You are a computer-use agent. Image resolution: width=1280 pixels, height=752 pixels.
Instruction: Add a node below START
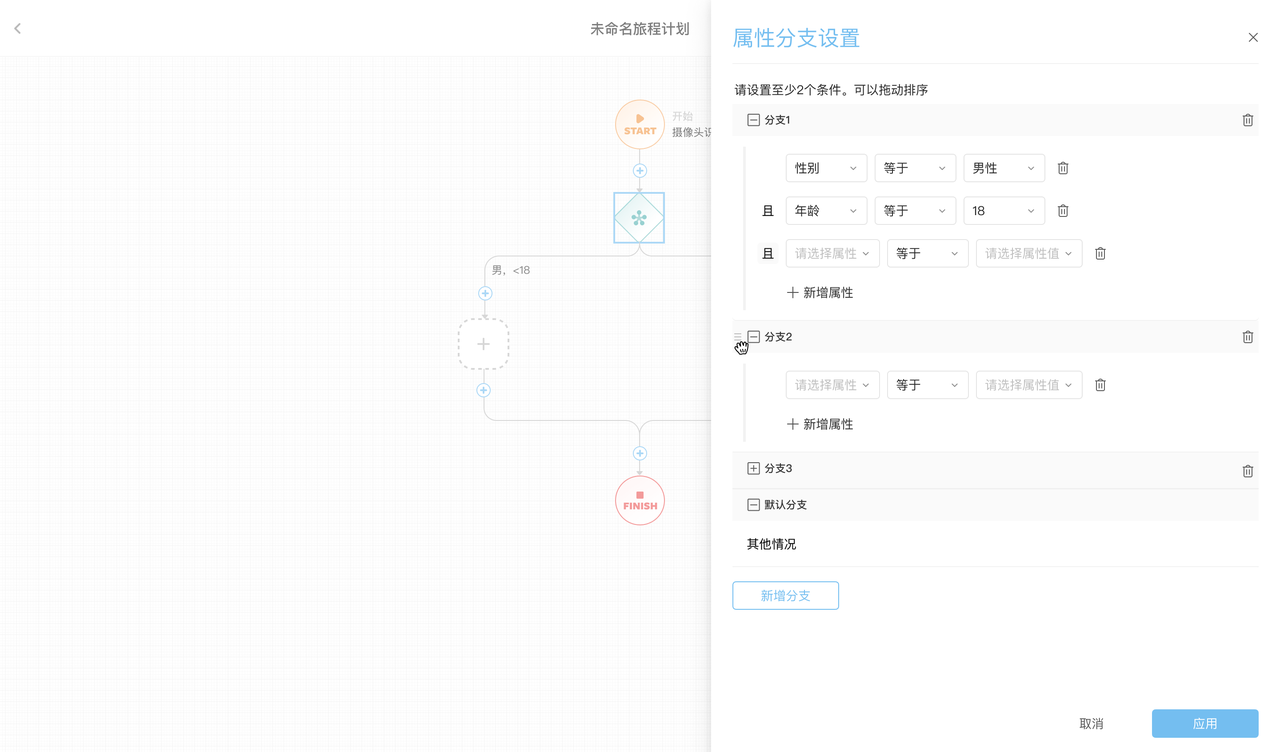(x=640, y=171)
